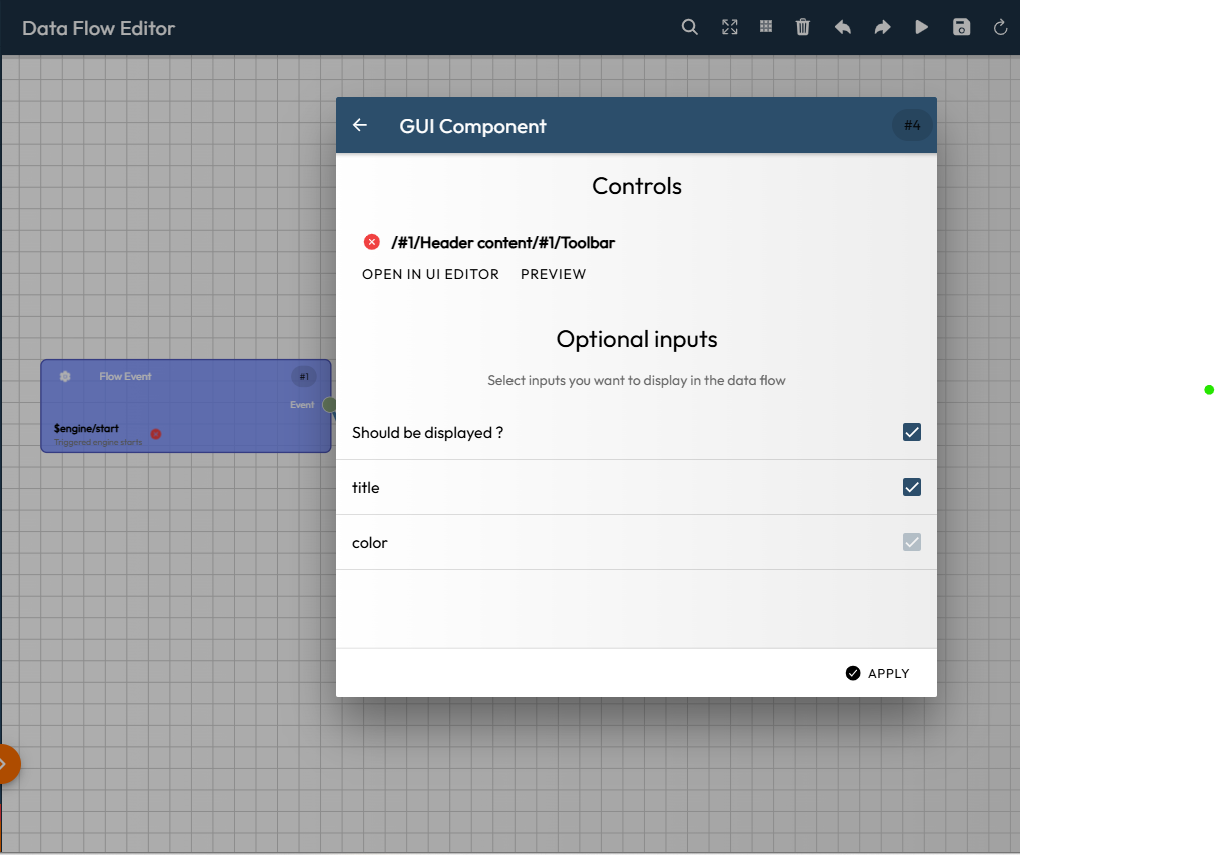The height and width of the screenshot is (855, 1215).
Task: Uncheck the 'Should be displayed ?' checkbox
Action: tap(911, 432)
